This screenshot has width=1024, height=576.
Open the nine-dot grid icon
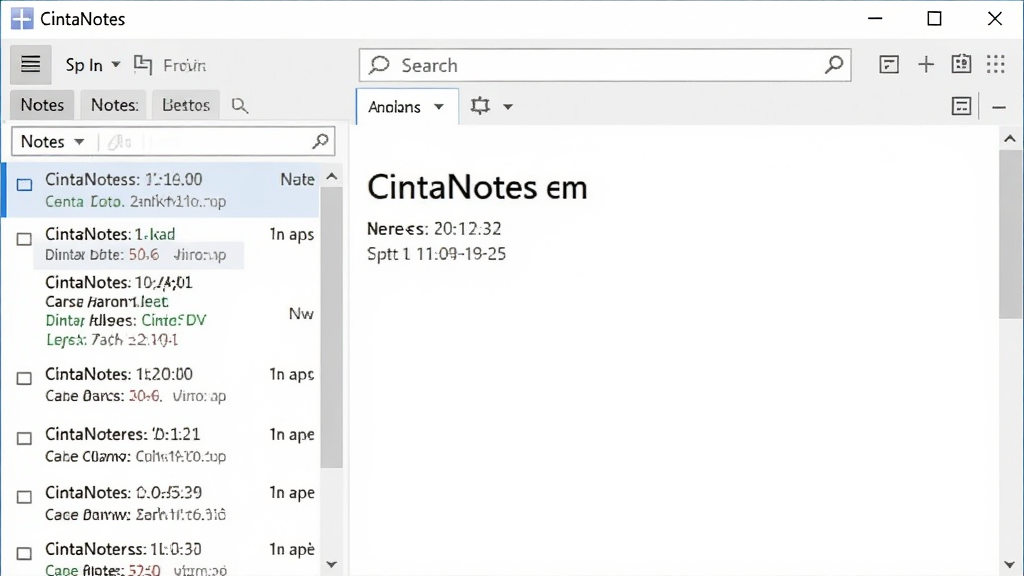(996, 64)
